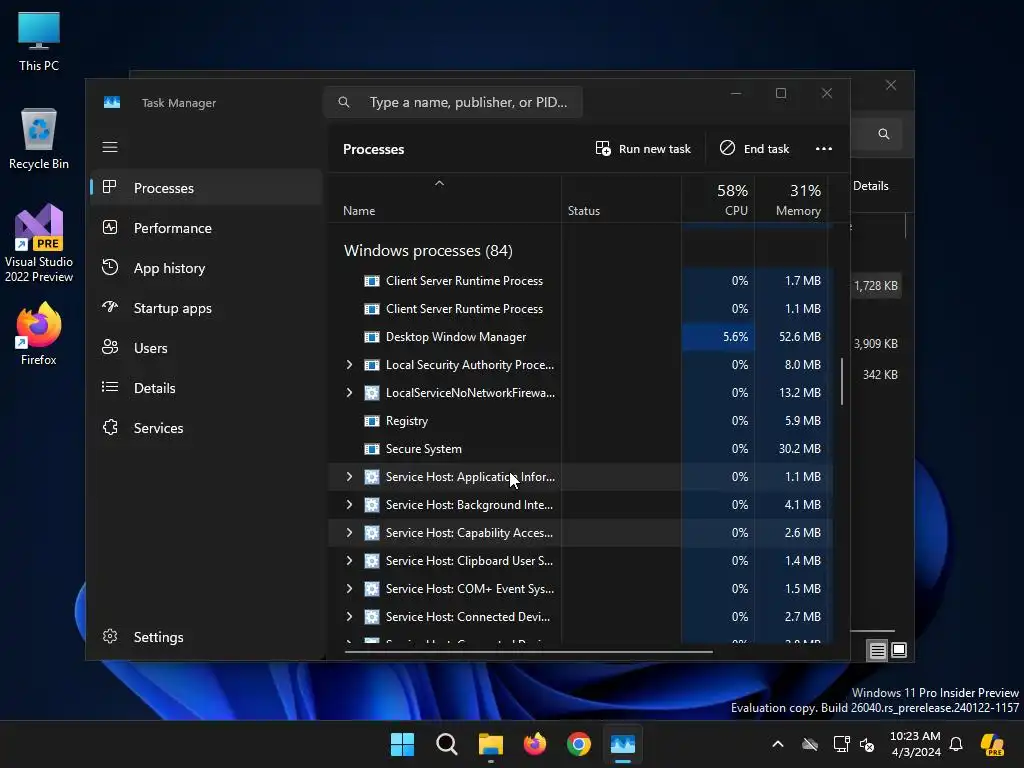Go to Startup apps page
1024x768 pixels.
pos(206,308)
